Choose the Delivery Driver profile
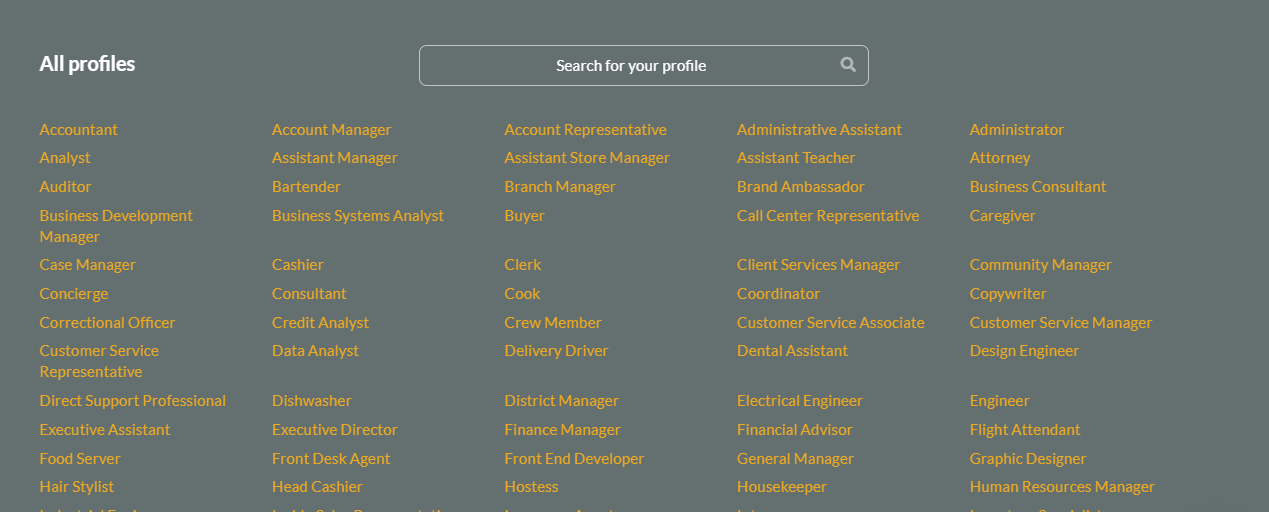Screen dimensions: 1269x512 556,351
